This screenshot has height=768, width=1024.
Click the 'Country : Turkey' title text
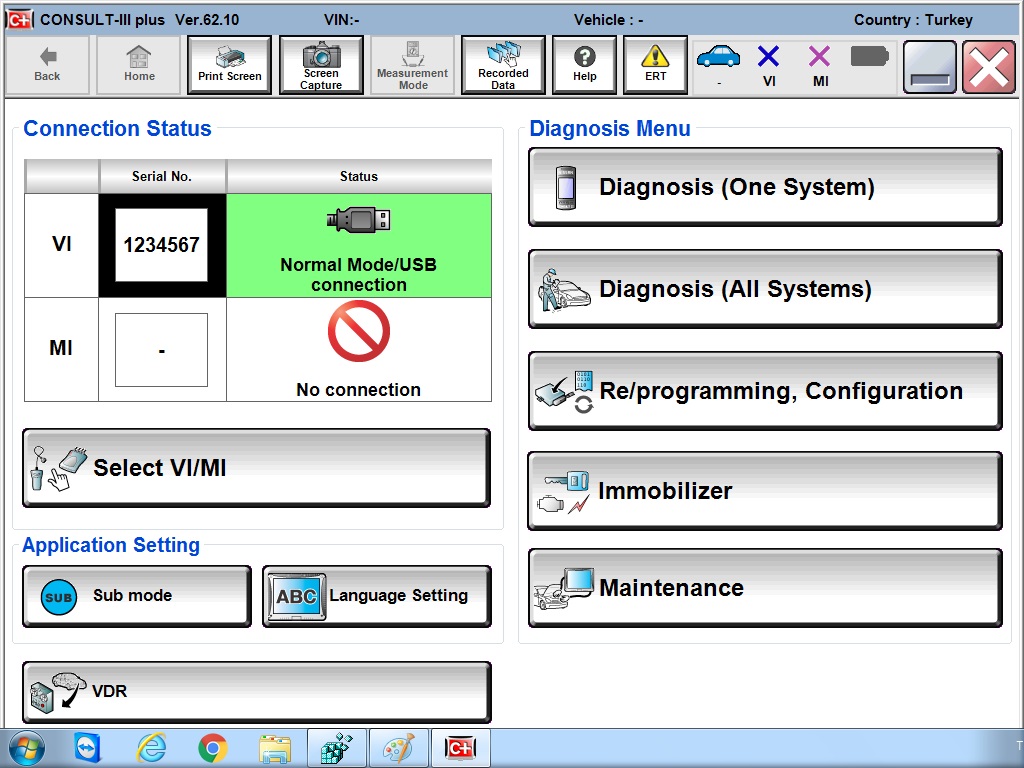913,20
